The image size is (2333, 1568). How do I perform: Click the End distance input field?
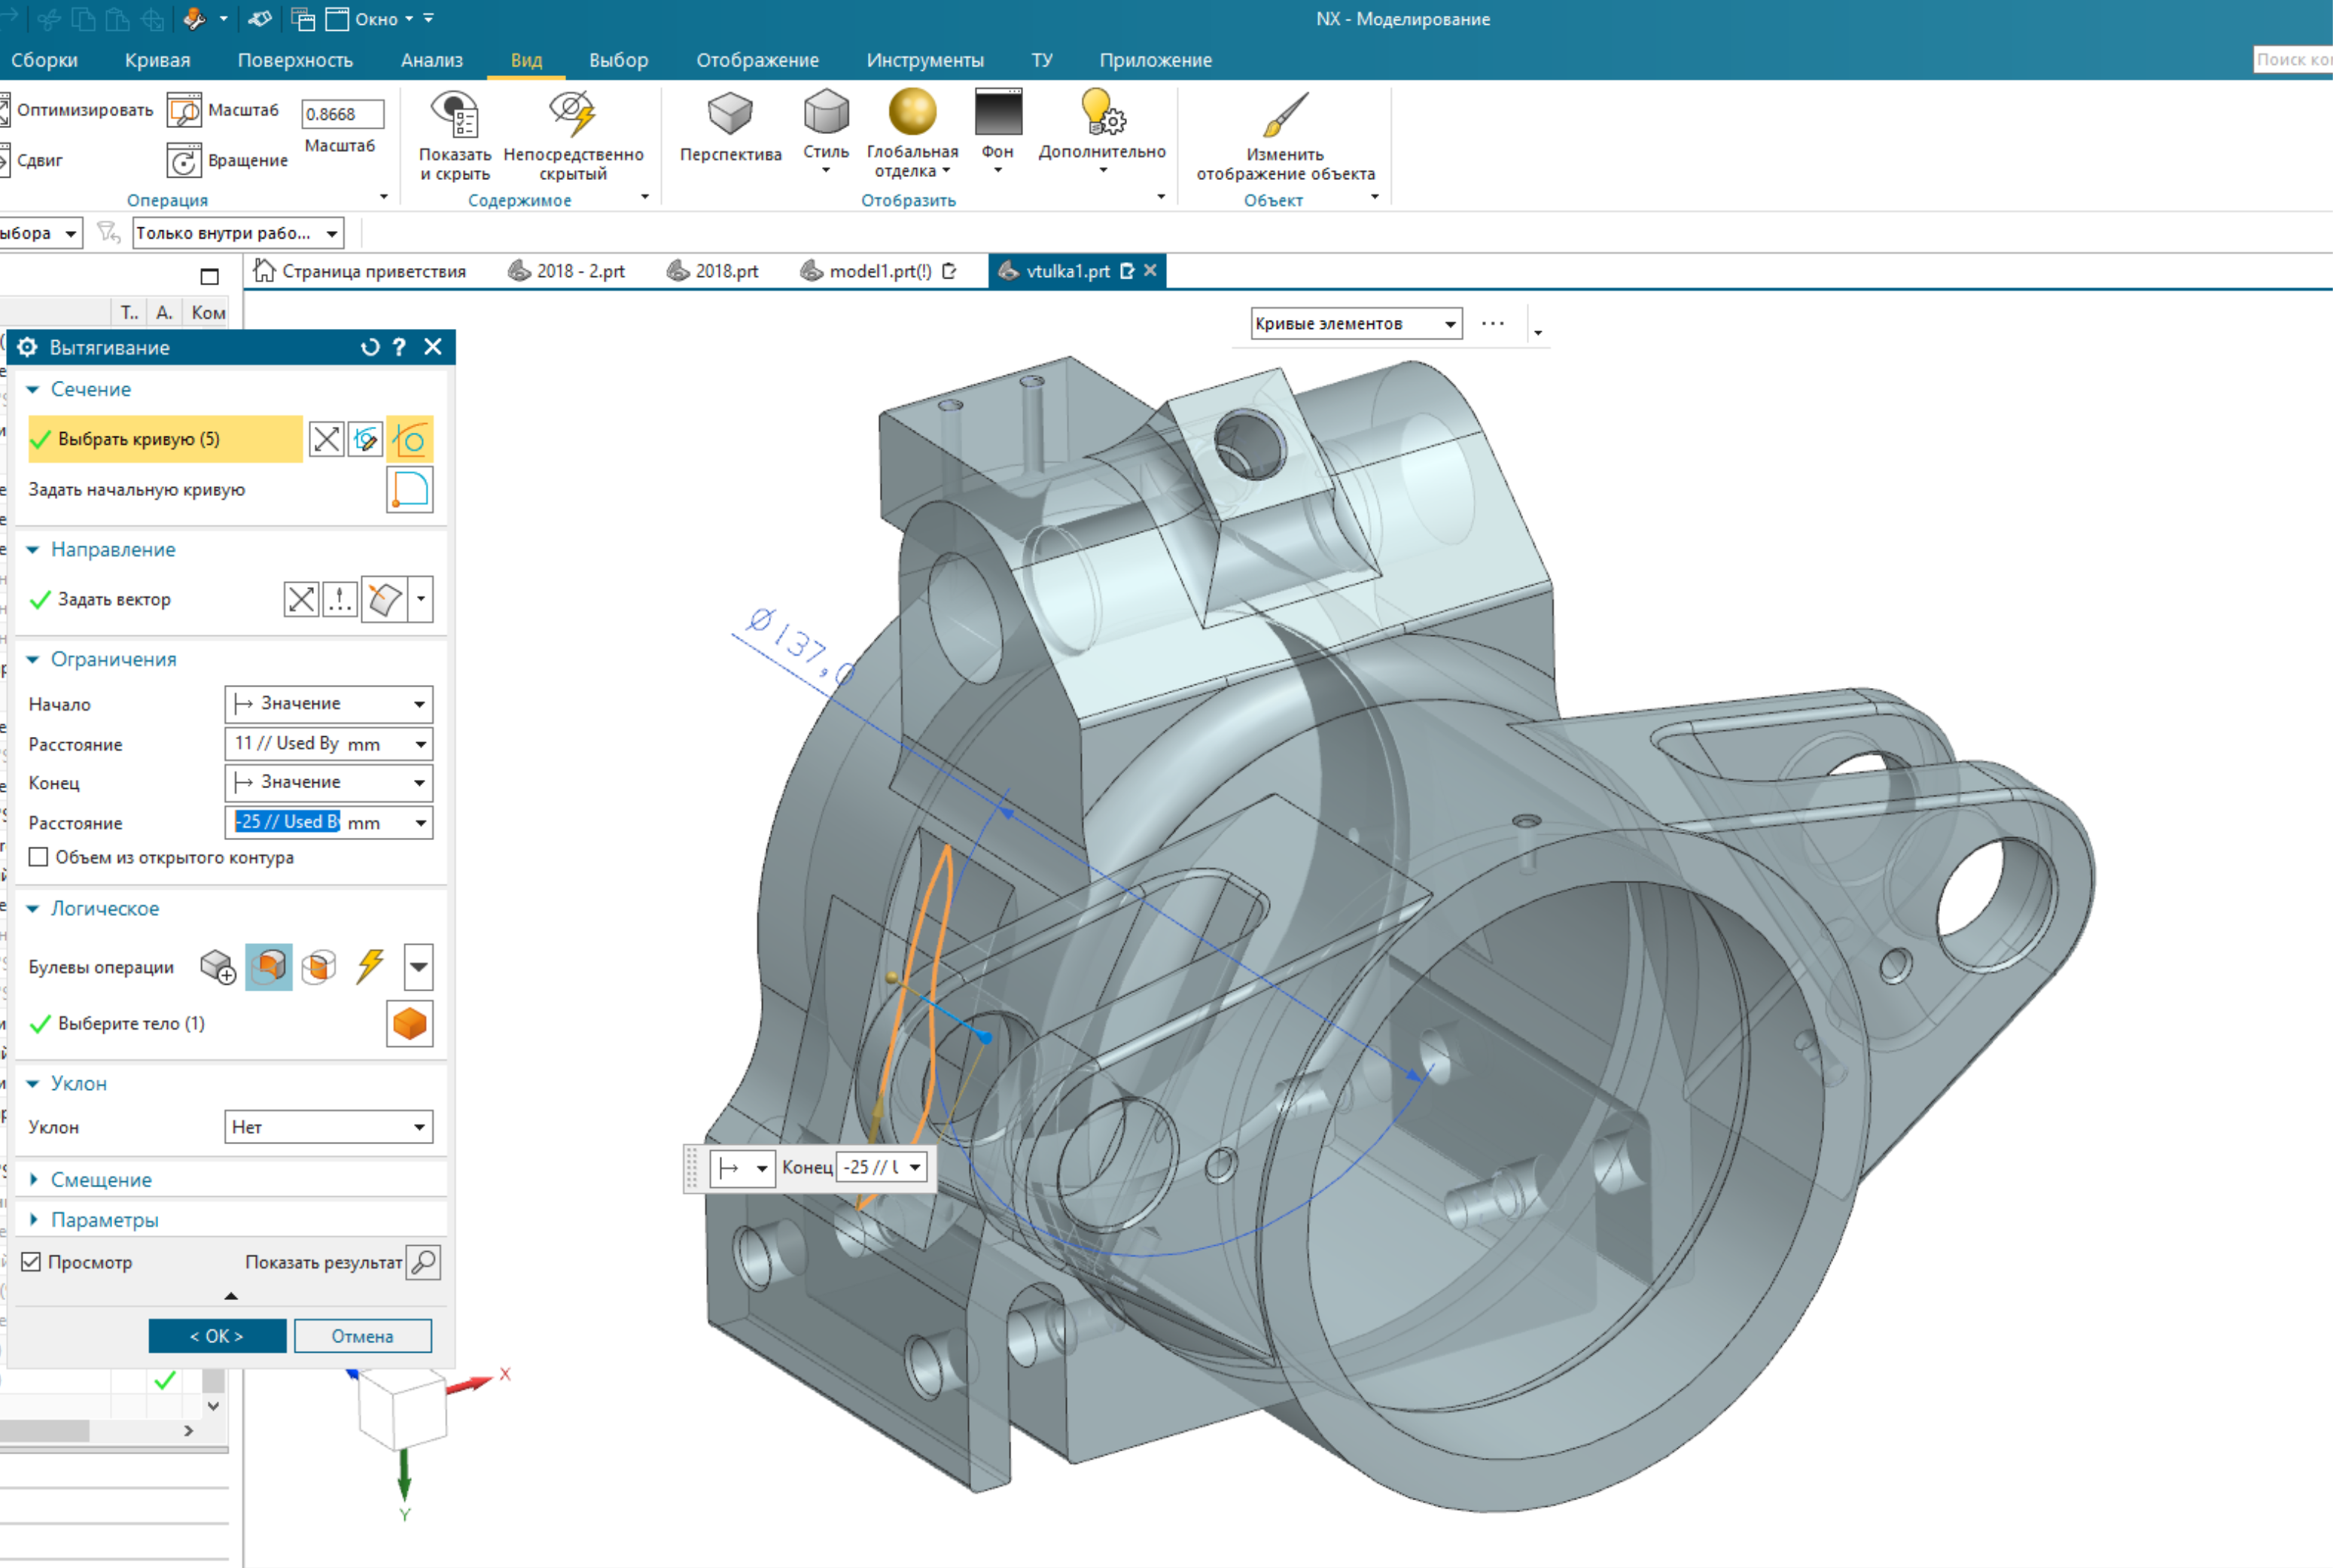coord(287,822)
